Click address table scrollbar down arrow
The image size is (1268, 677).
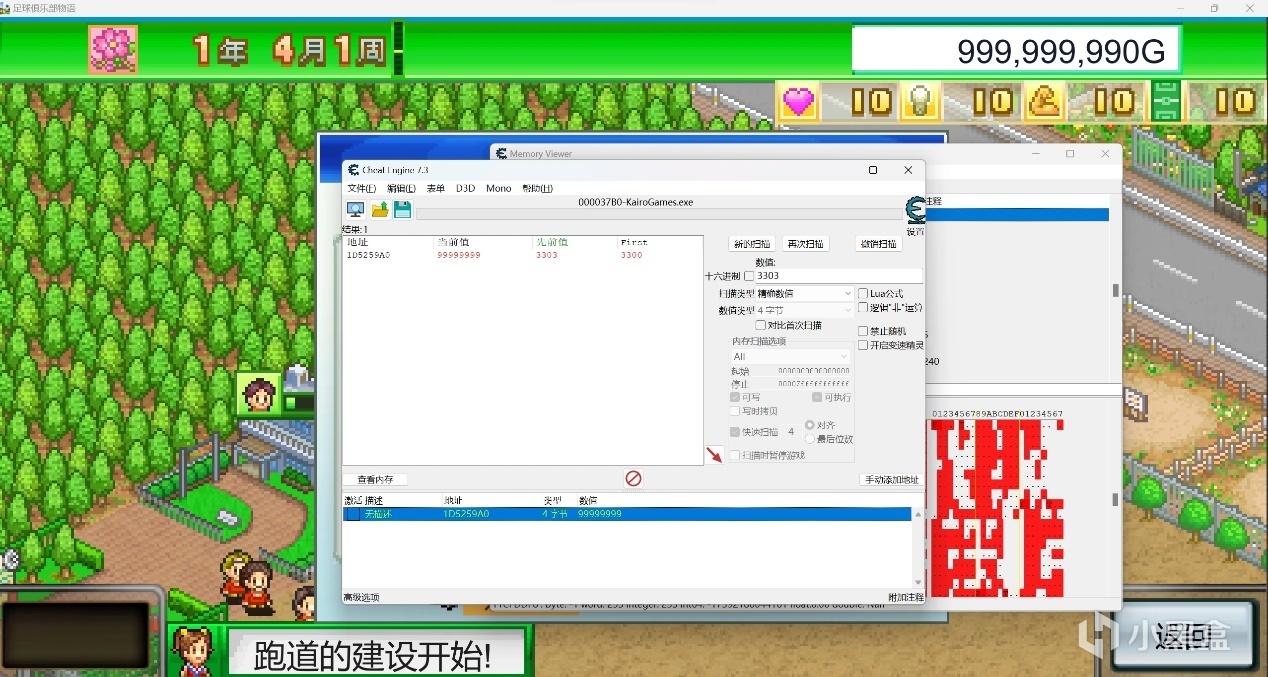pos(918,582)
